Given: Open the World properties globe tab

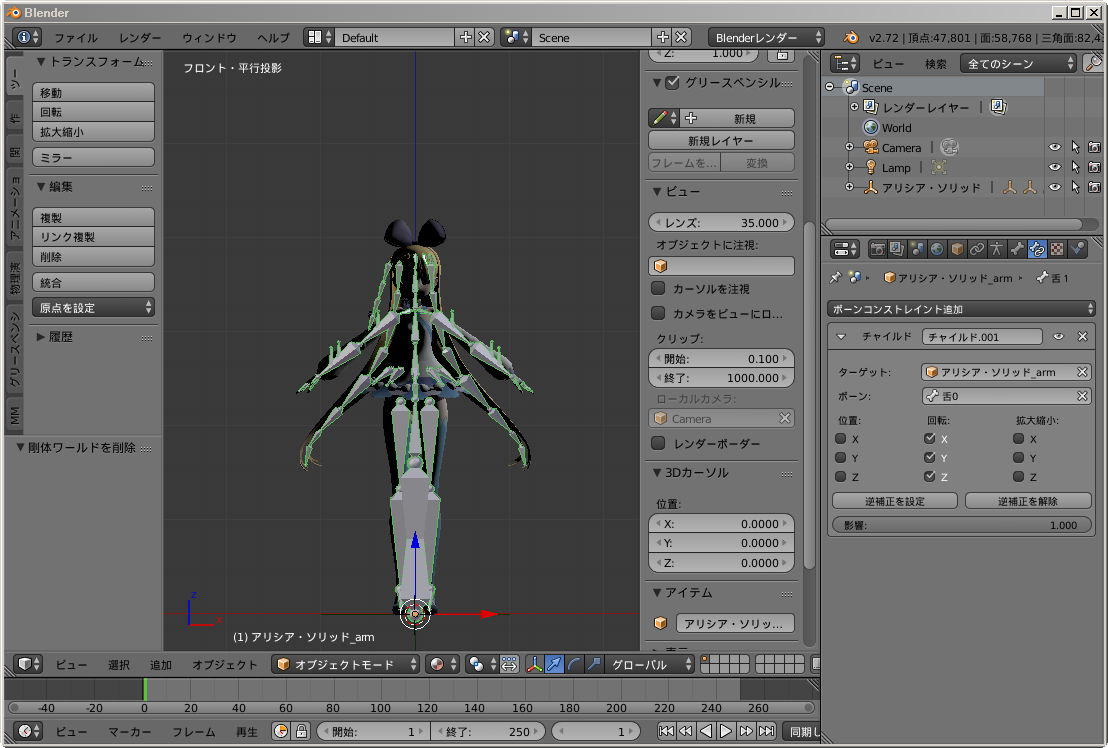Looking at the screenshot, I should [936, 249].
